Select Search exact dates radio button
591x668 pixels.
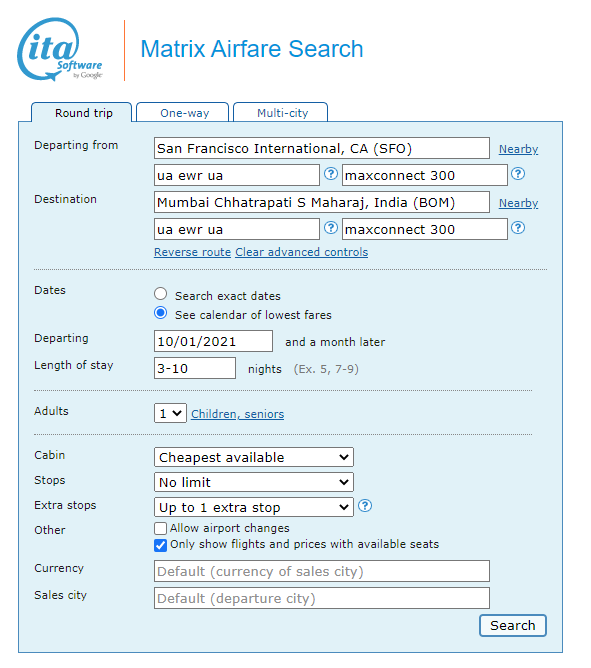pos(161,294)
